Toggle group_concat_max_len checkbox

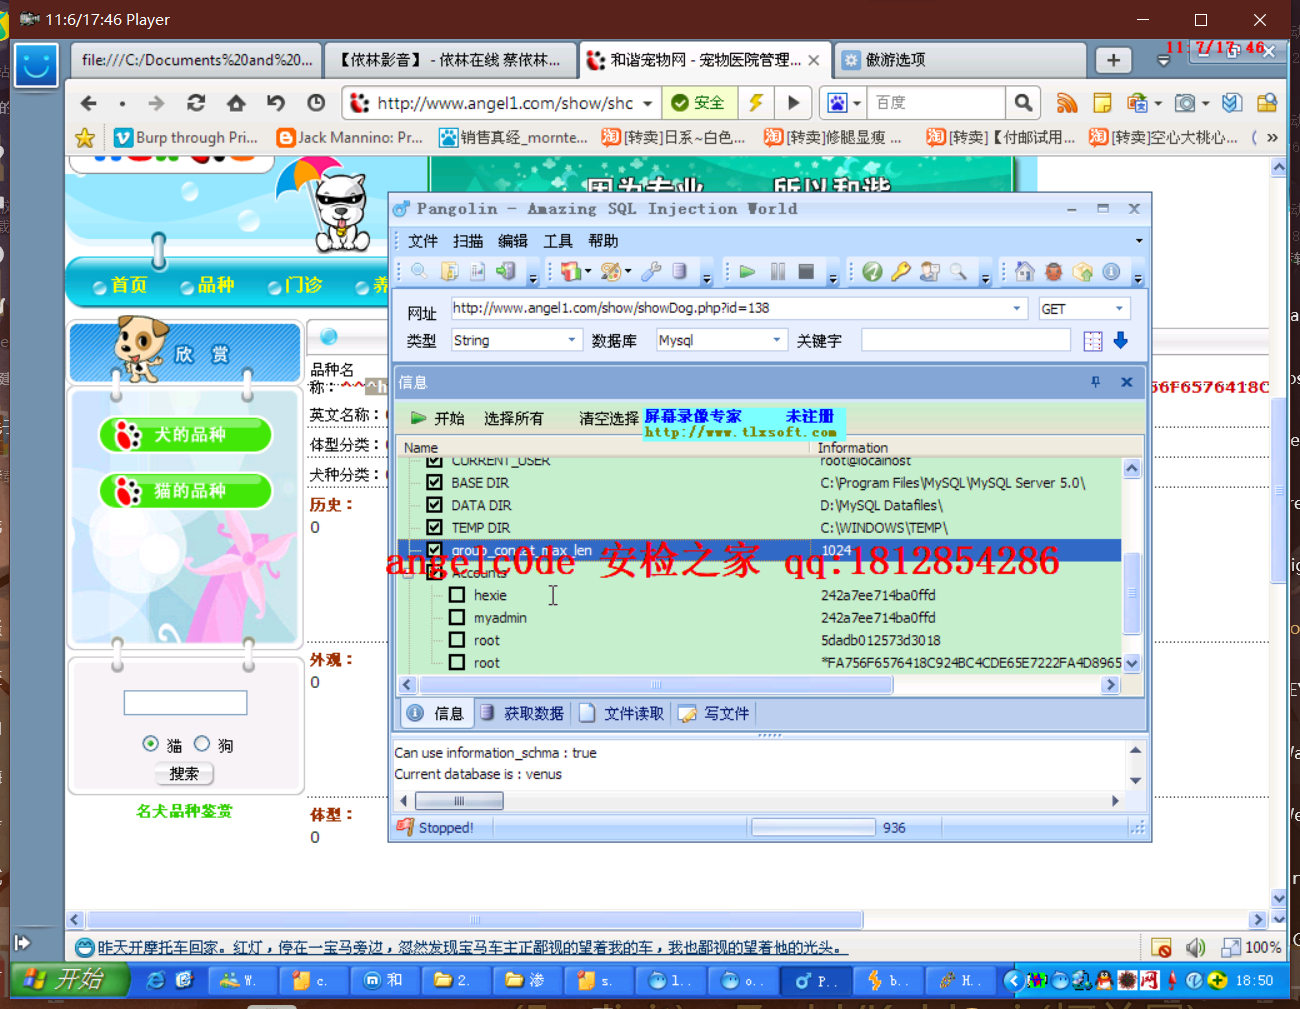(x=434, y=550)
